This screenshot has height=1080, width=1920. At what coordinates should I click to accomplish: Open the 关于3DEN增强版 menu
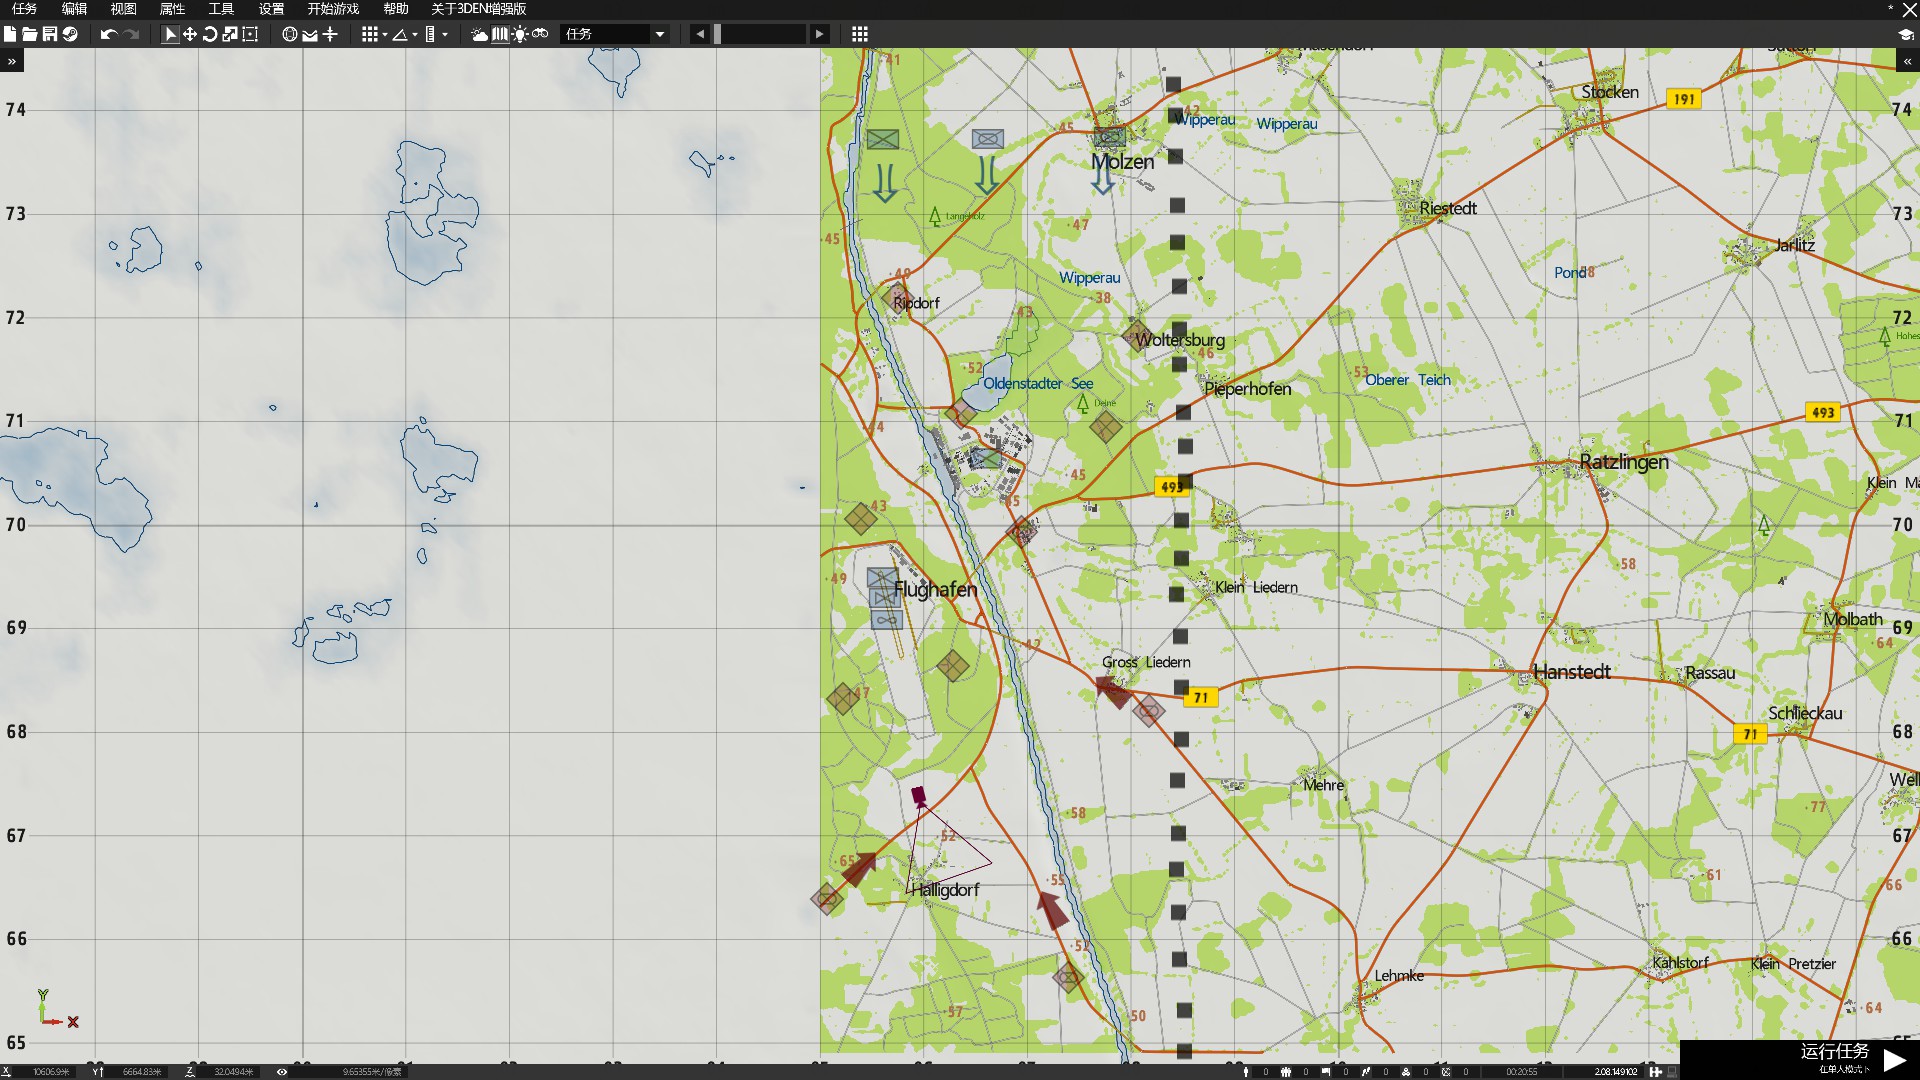[x=478, y=9]
